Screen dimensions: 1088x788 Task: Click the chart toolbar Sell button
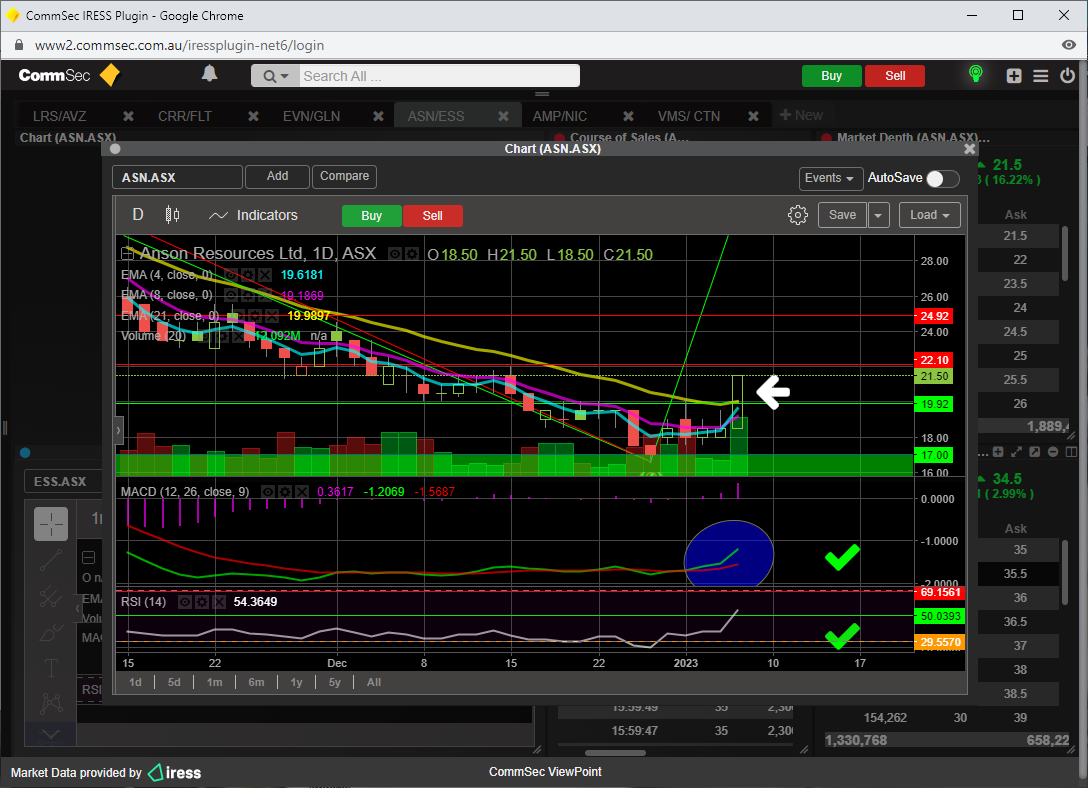(x=432, y=216)
